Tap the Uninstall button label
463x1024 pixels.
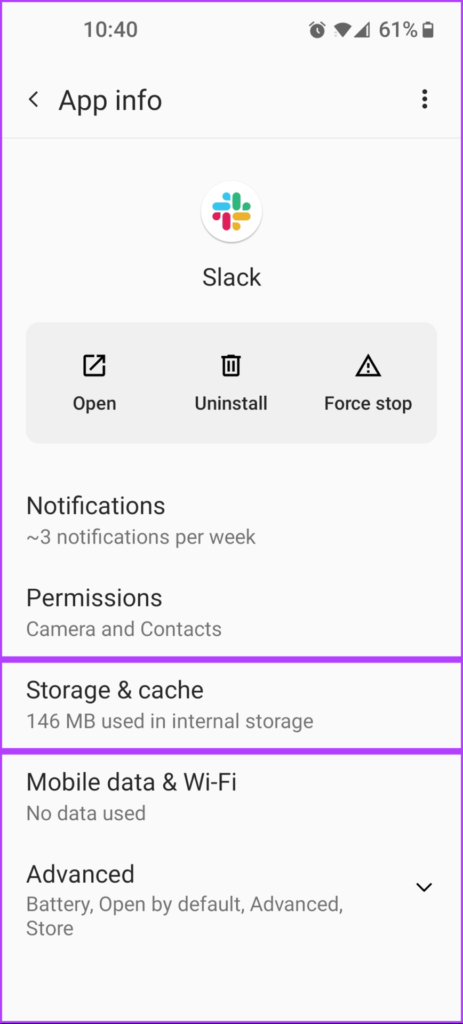pyautogui.click(x=231, y=404)
